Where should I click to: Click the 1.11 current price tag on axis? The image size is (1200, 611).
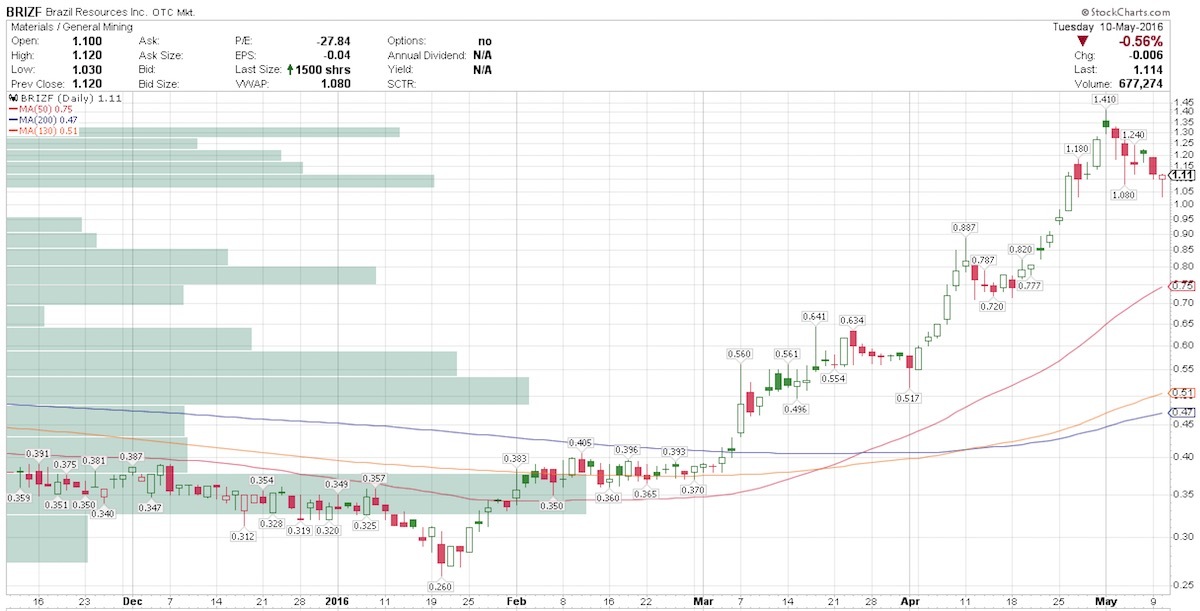(1183, 175)
